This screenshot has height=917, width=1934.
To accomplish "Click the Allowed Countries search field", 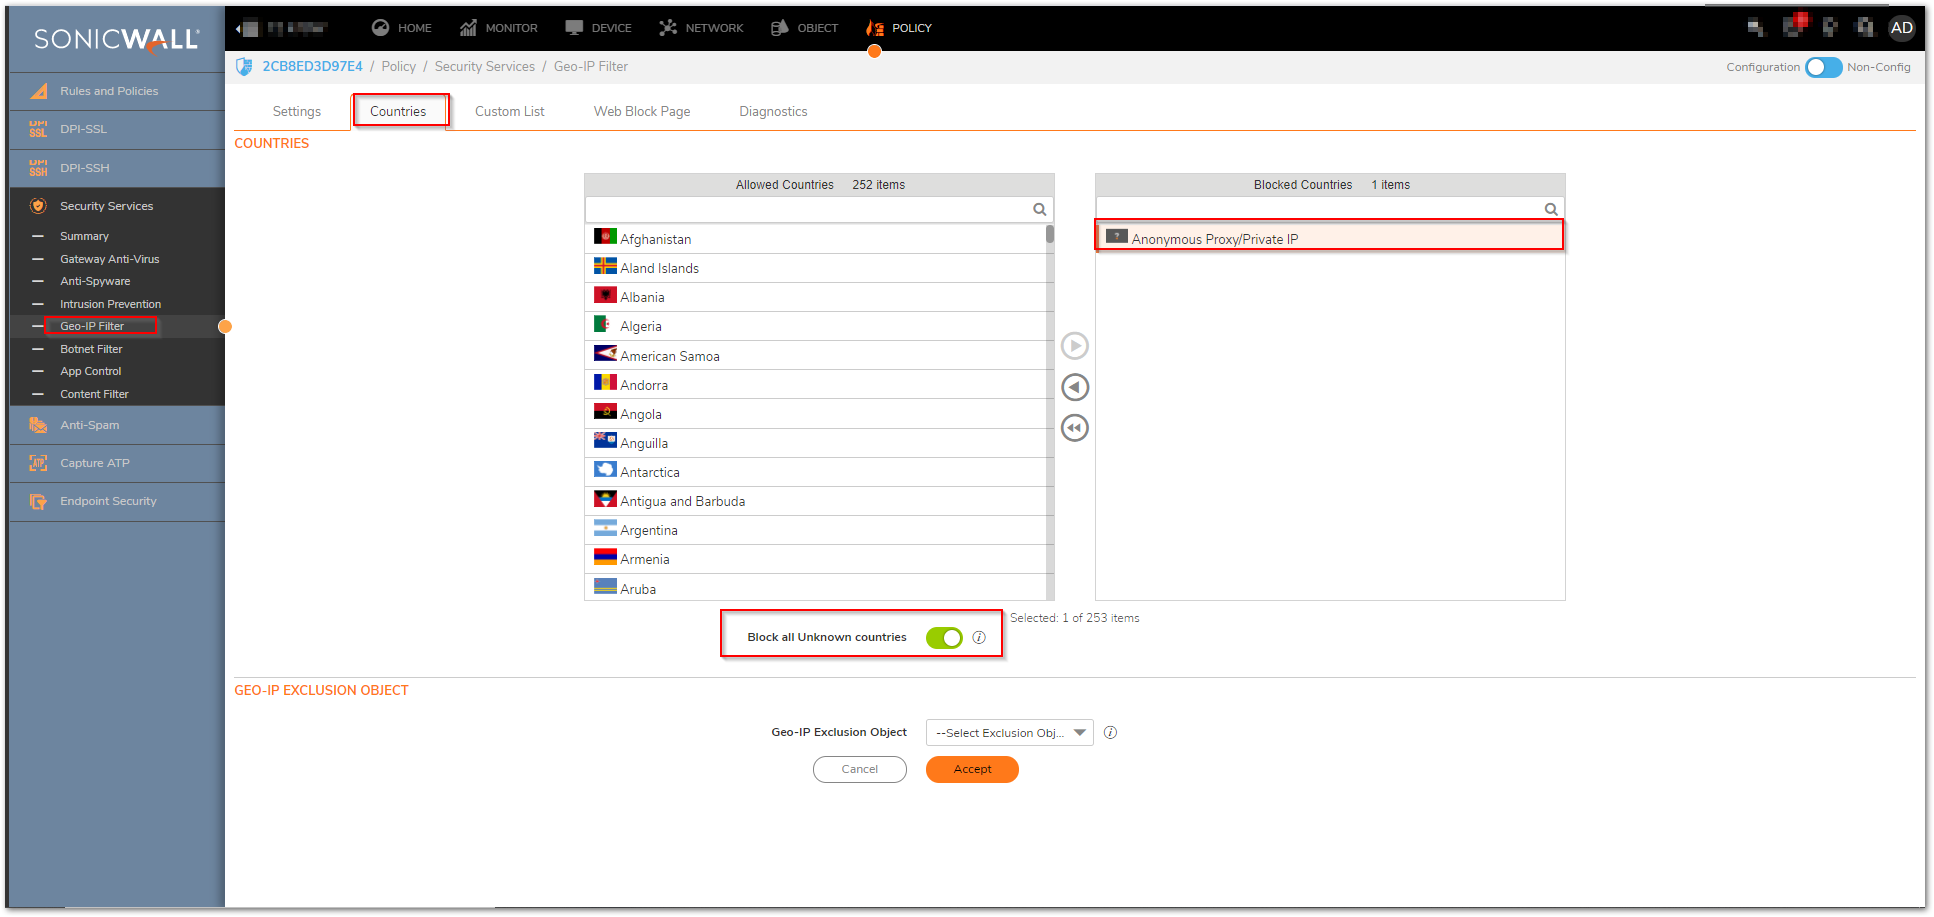I will click(x=819, y=209).
